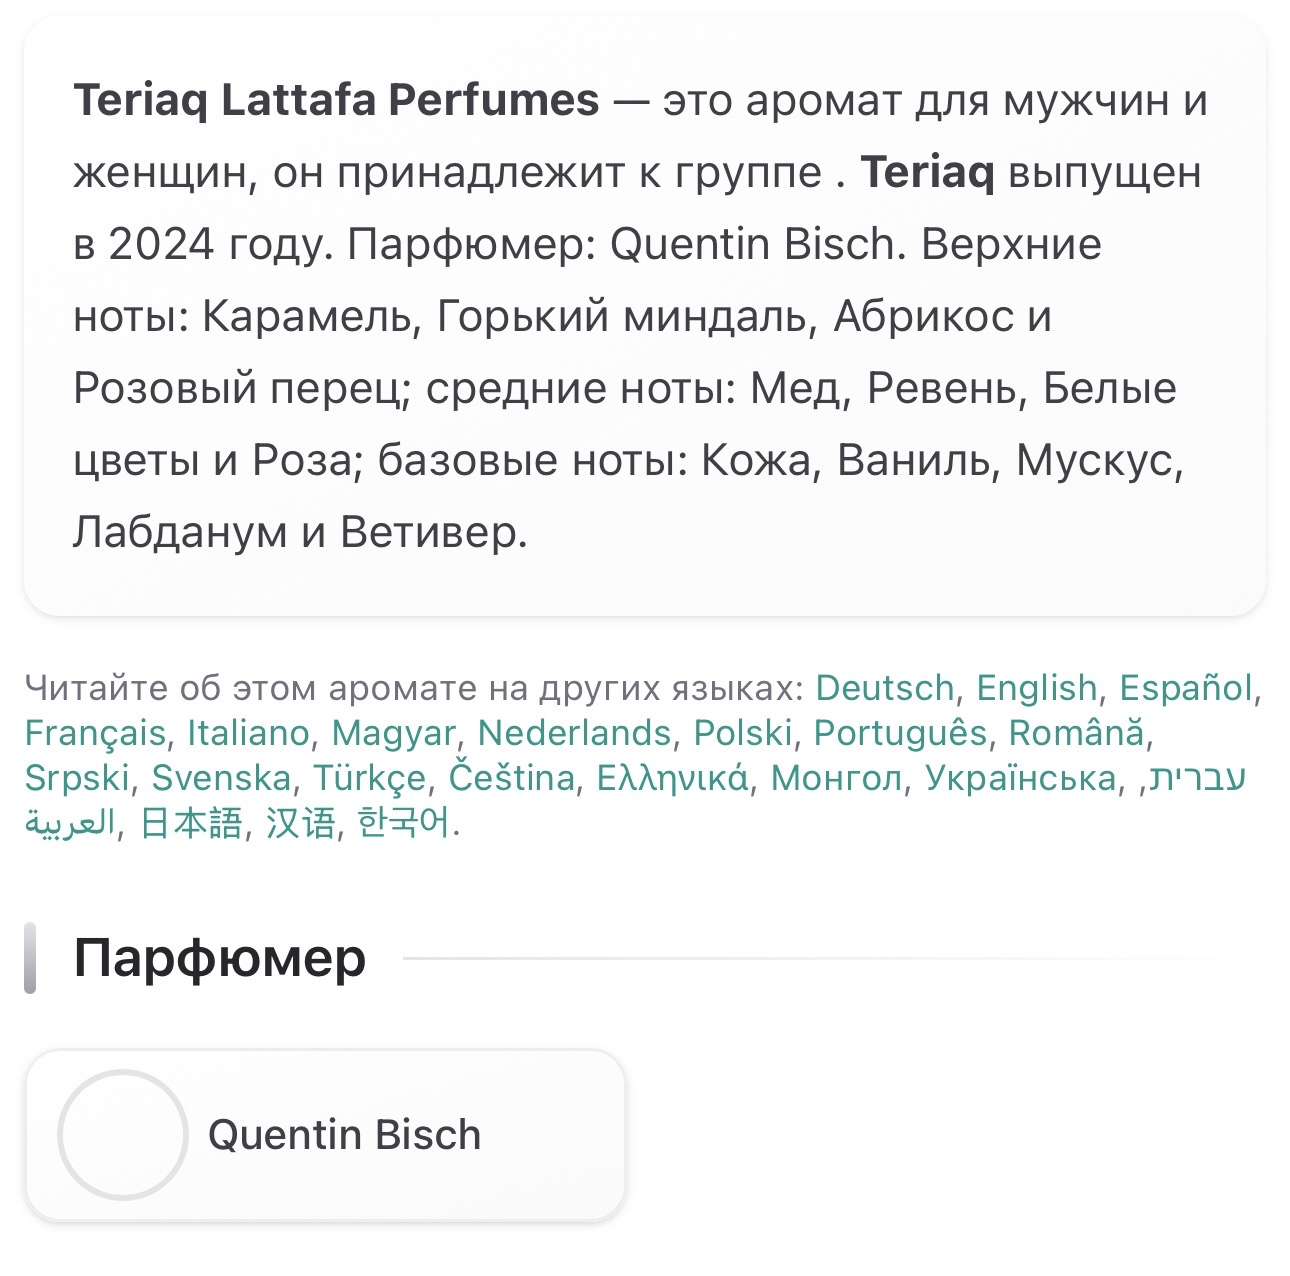Open the Srpski language link
This screenshot has height=1276, width=1290.
[77, 778]
